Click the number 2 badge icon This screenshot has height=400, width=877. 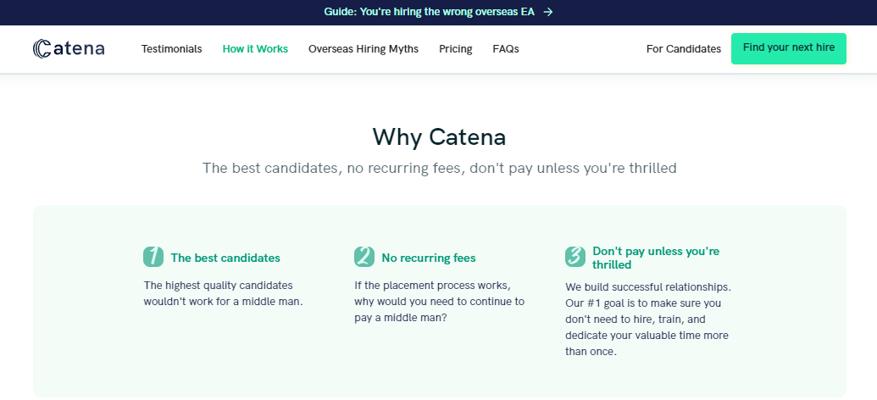click(x=364, y=257)
